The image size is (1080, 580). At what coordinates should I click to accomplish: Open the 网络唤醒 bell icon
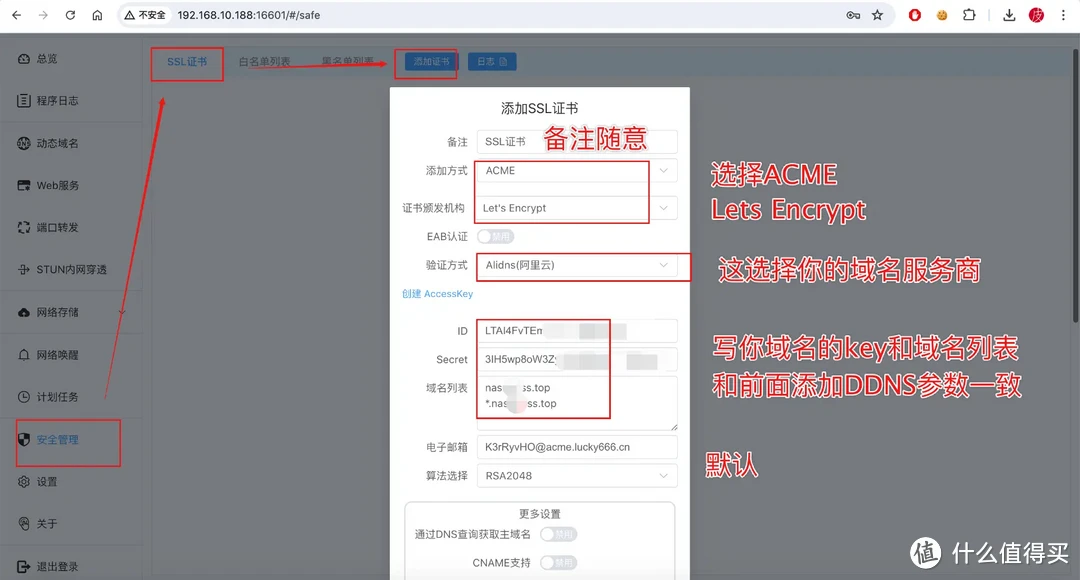click(24, 355)
